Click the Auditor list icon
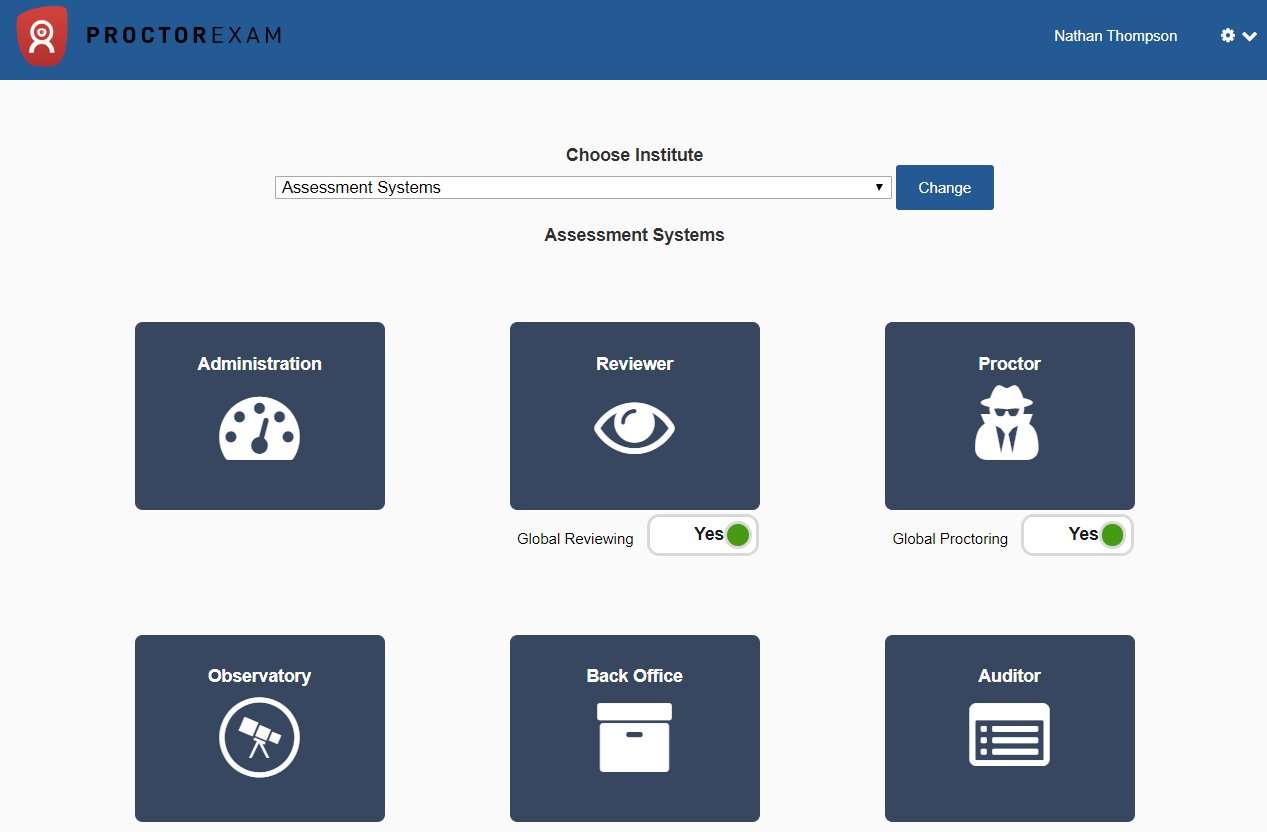The width and height of the screenshot is (1267, 832). point(1010,734)
